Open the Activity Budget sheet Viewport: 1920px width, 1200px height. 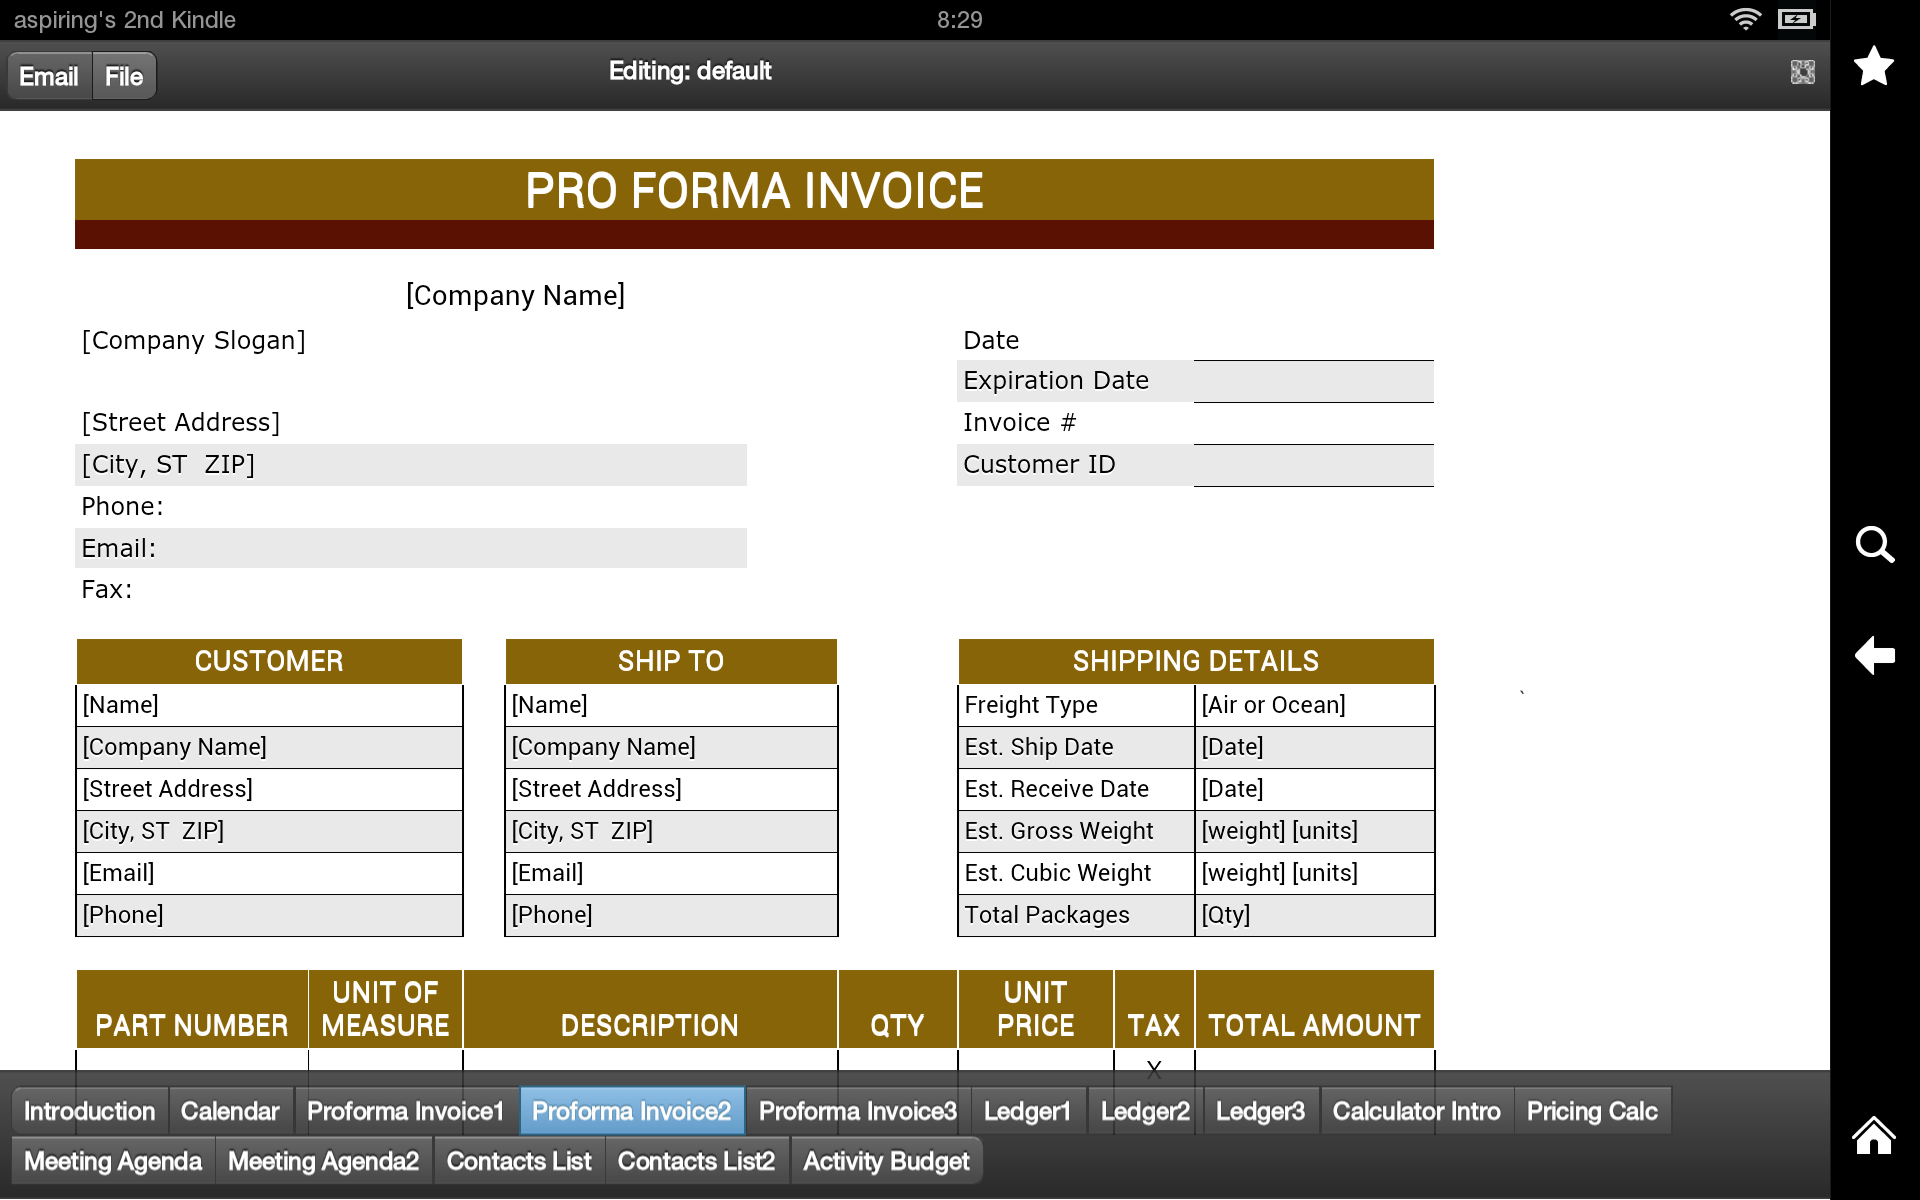pyautogui.click(x=886, y=1160)
